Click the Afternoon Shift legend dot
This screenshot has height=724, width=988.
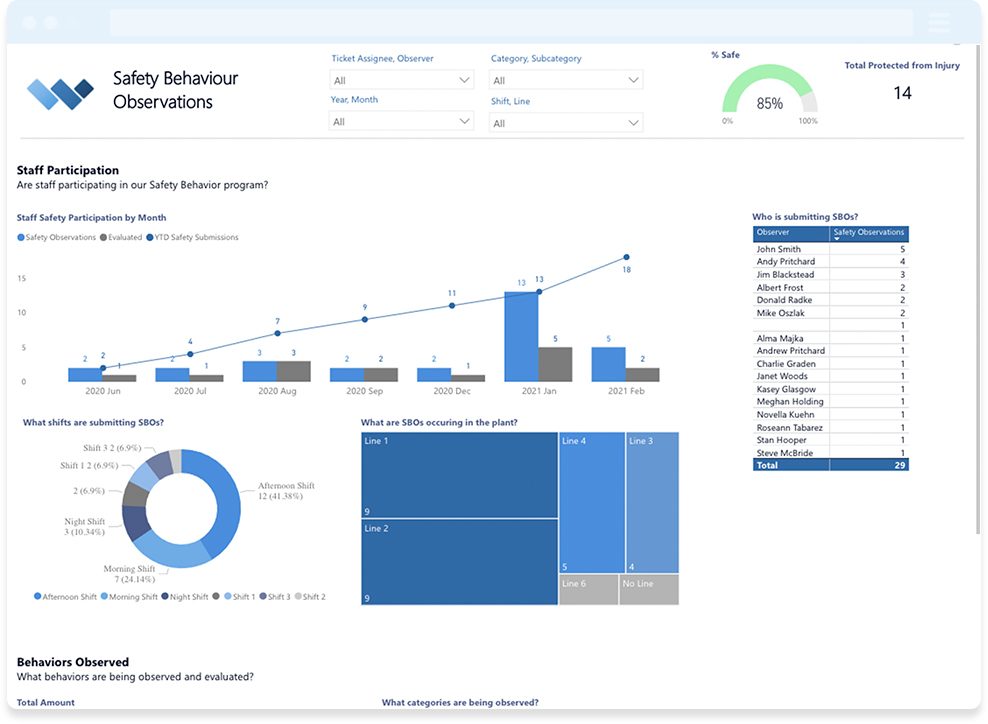click(x=38, y=596)
